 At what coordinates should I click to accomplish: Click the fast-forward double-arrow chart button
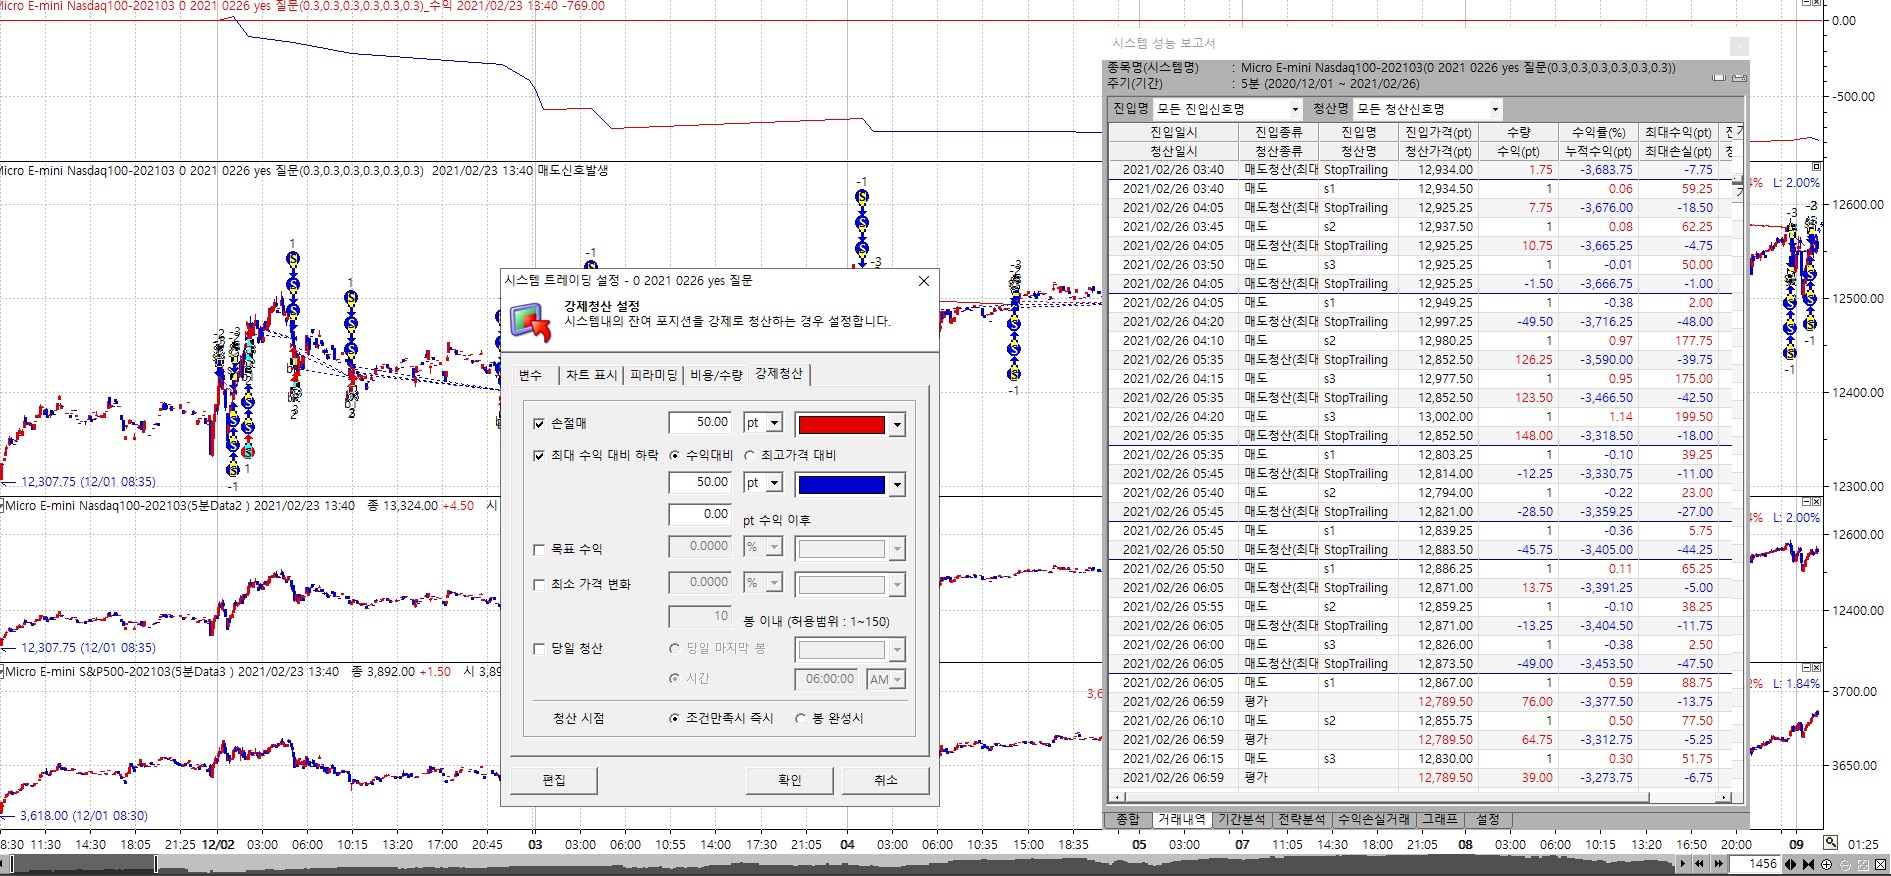tap(1718, 864)
